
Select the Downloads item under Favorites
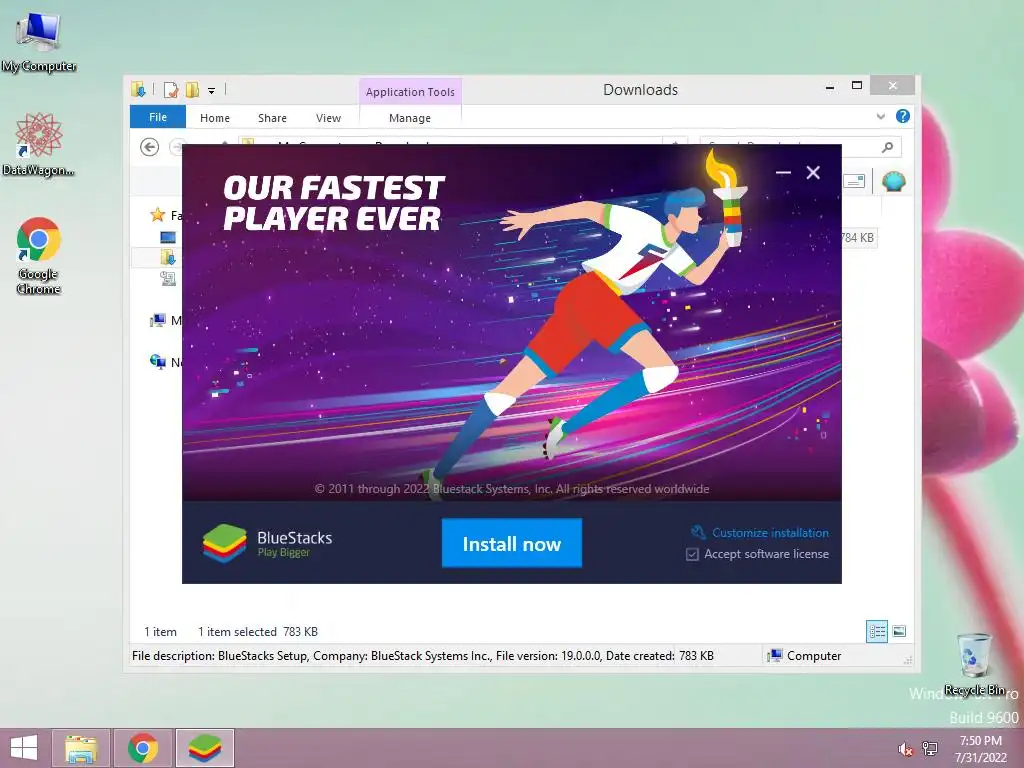pos(168,258)
